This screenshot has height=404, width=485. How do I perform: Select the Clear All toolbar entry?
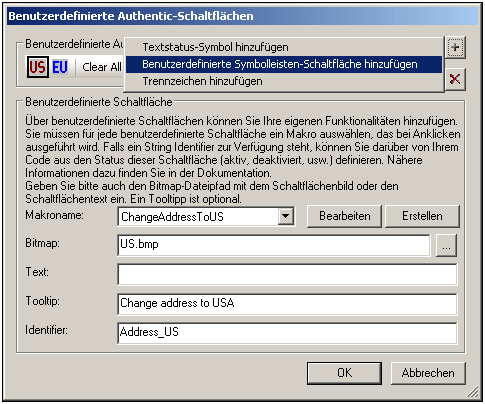(102, 67)
